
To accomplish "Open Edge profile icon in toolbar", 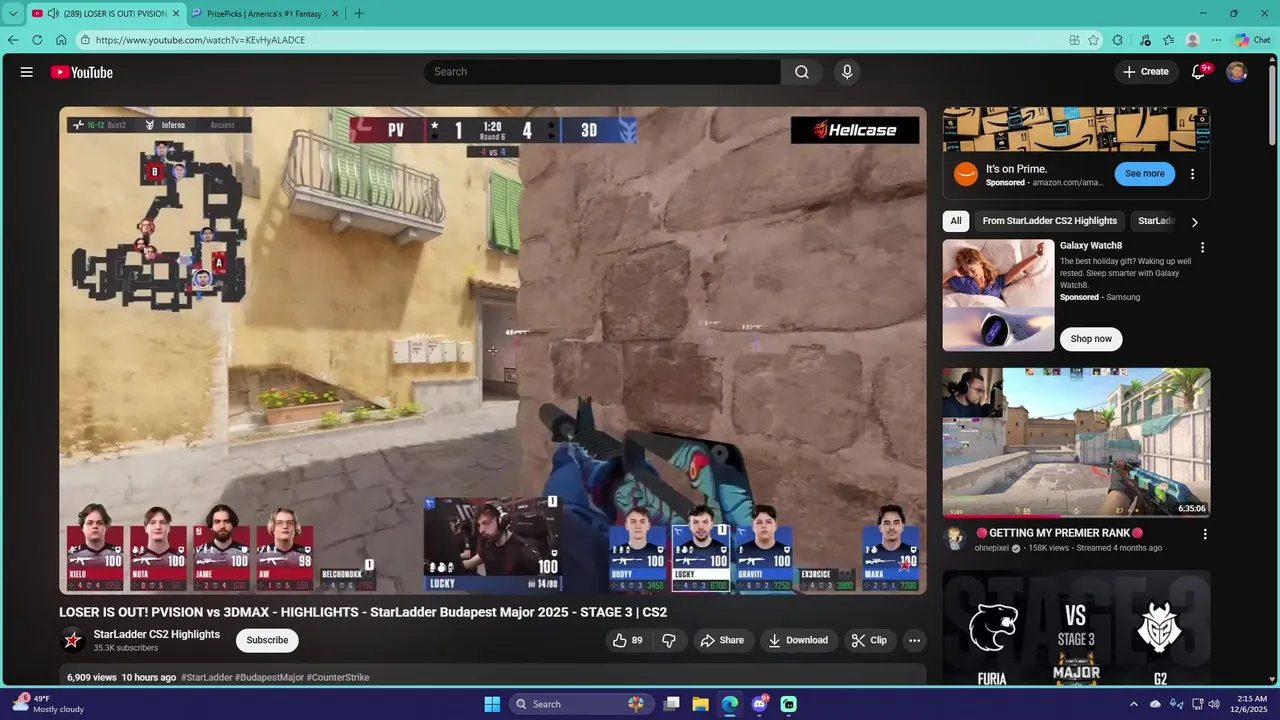I will (1192, 40).
